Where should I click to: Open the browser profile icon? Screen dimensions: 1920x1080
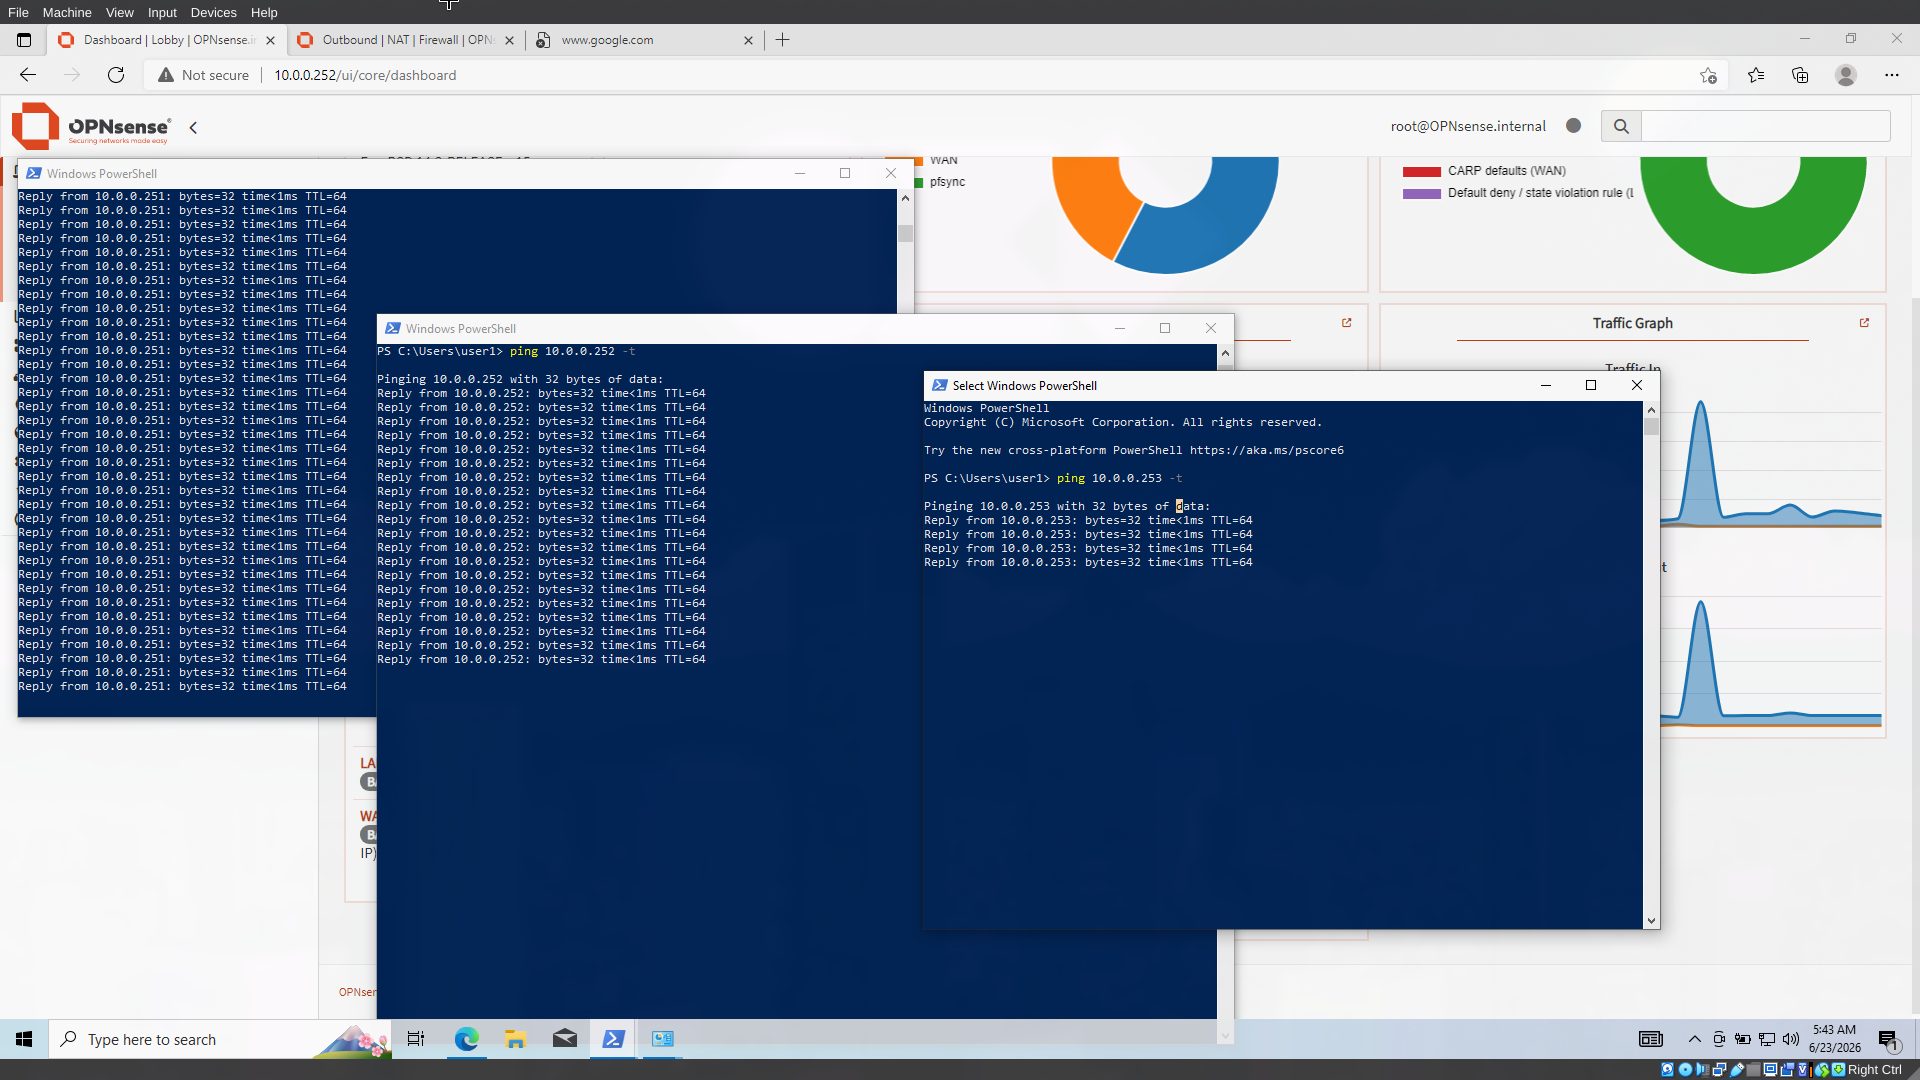(1846, 75)
